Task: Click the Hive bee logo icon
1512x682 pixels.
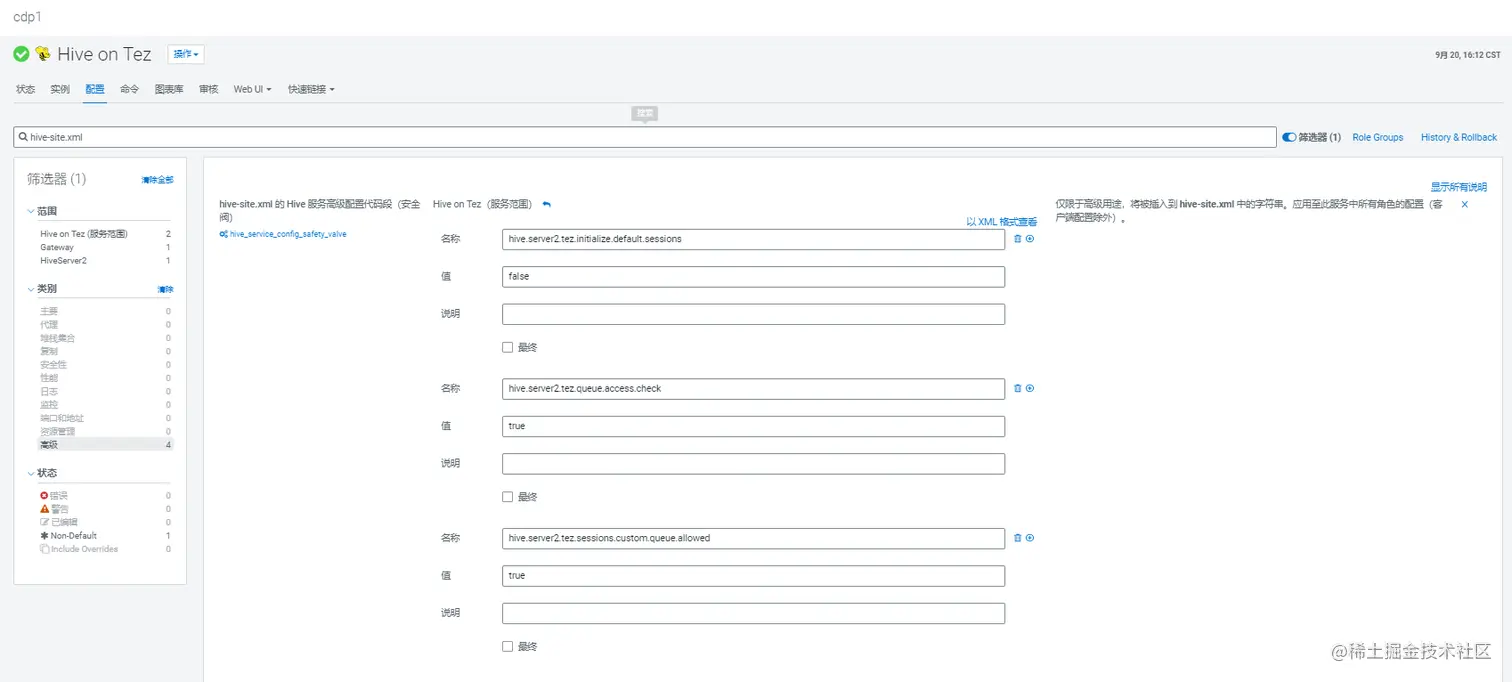Action: pos(43,54)
